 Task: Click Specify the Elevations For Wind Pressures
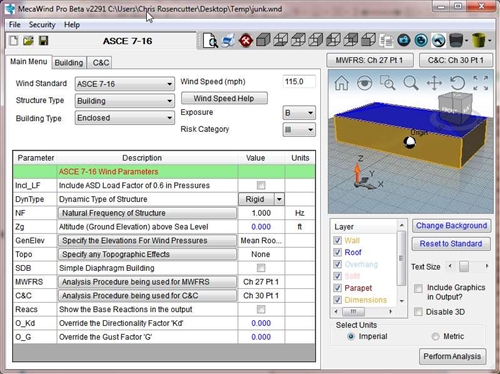pyautogui.click(x=147, y=241)
